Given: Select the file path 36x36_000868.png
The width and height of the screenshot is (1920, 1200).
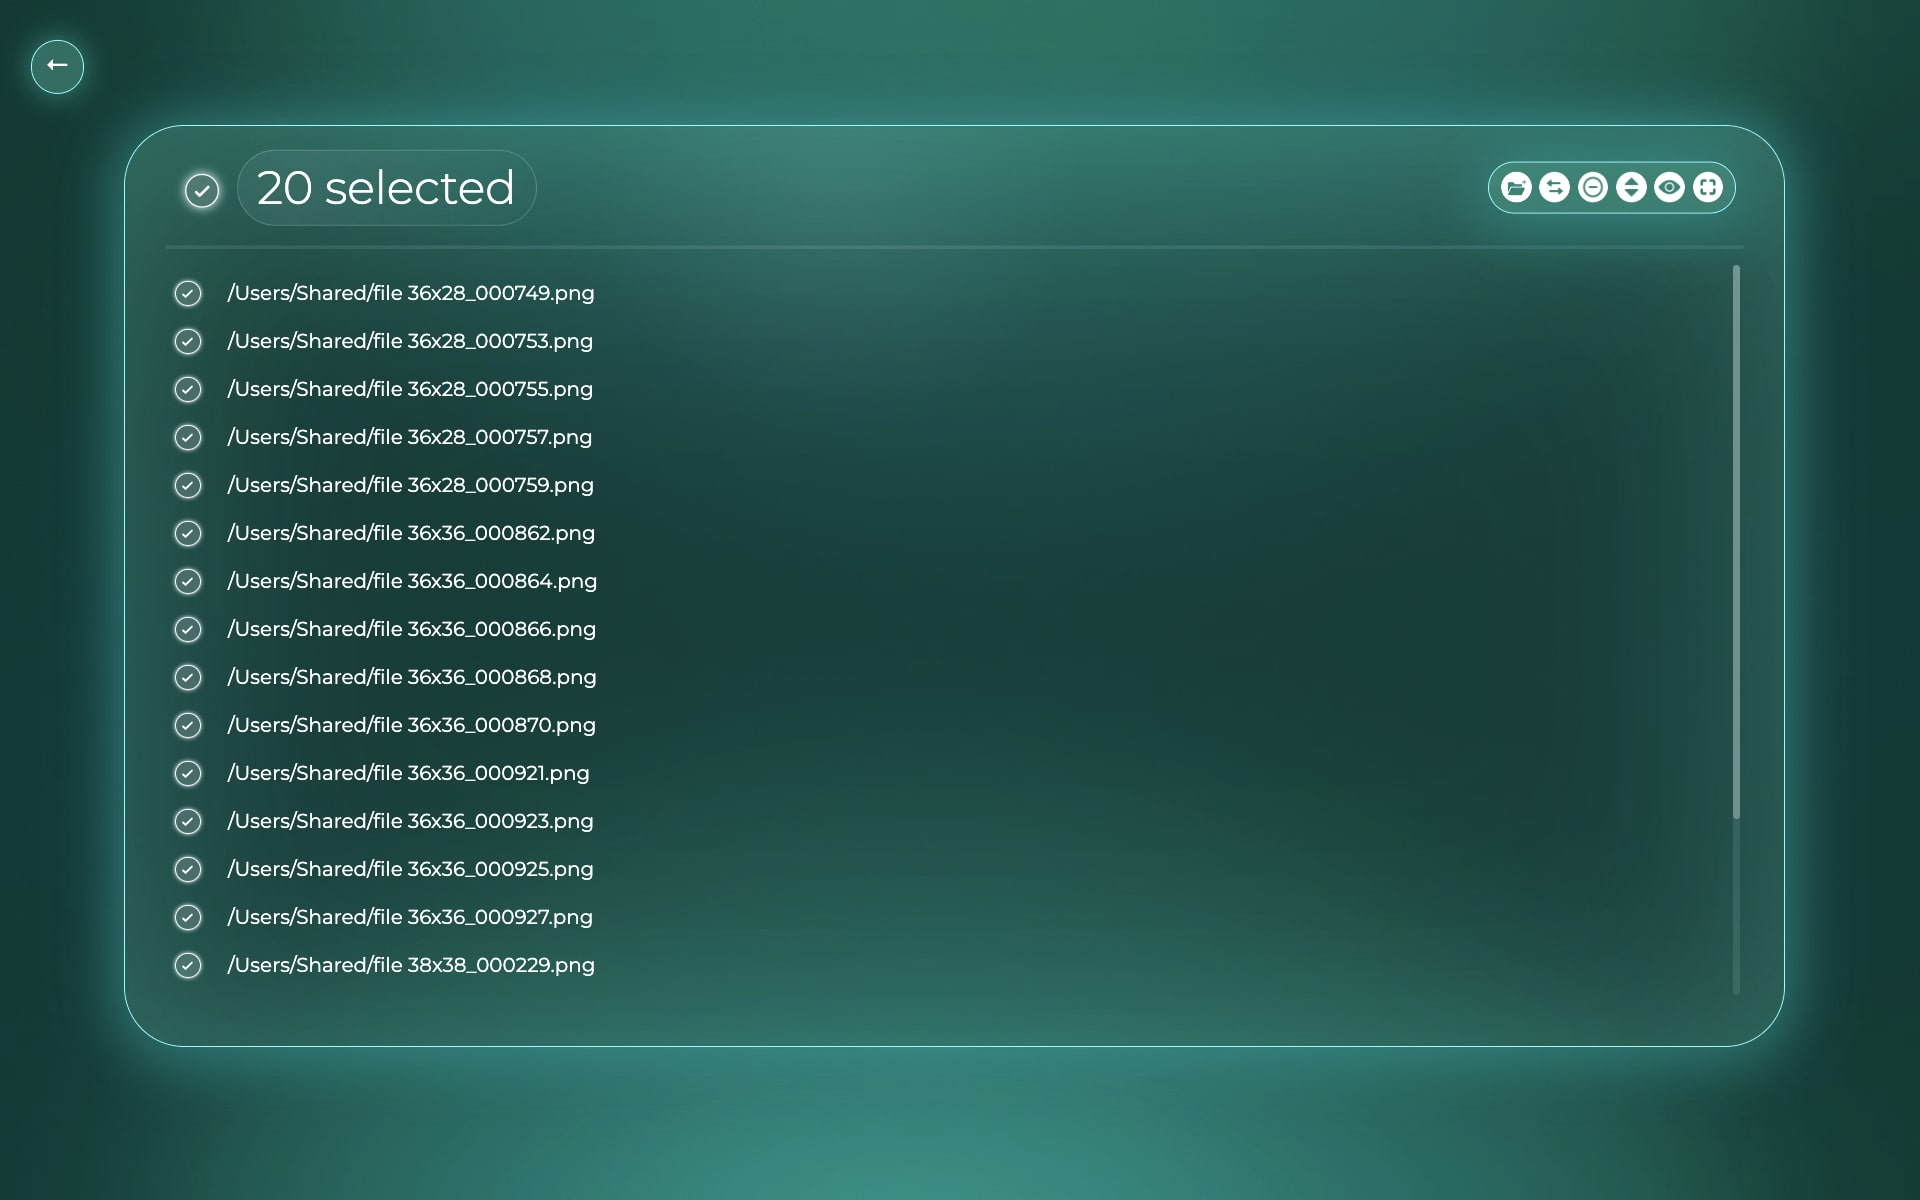Looking at the screenshot, I should (412, 677).
